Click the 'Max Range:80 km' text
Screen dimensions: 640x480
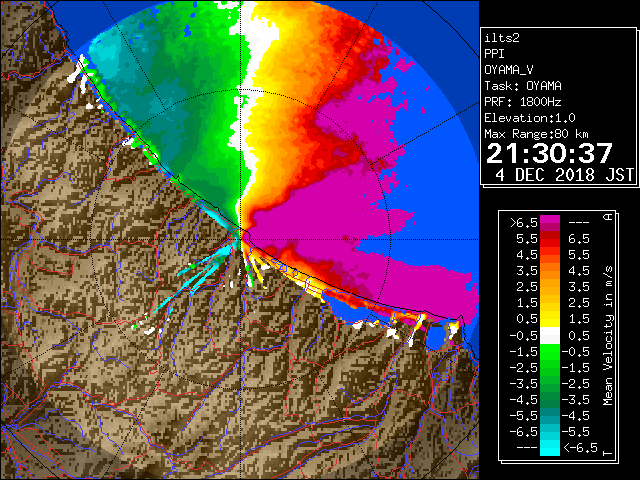[x=536, y=134]
